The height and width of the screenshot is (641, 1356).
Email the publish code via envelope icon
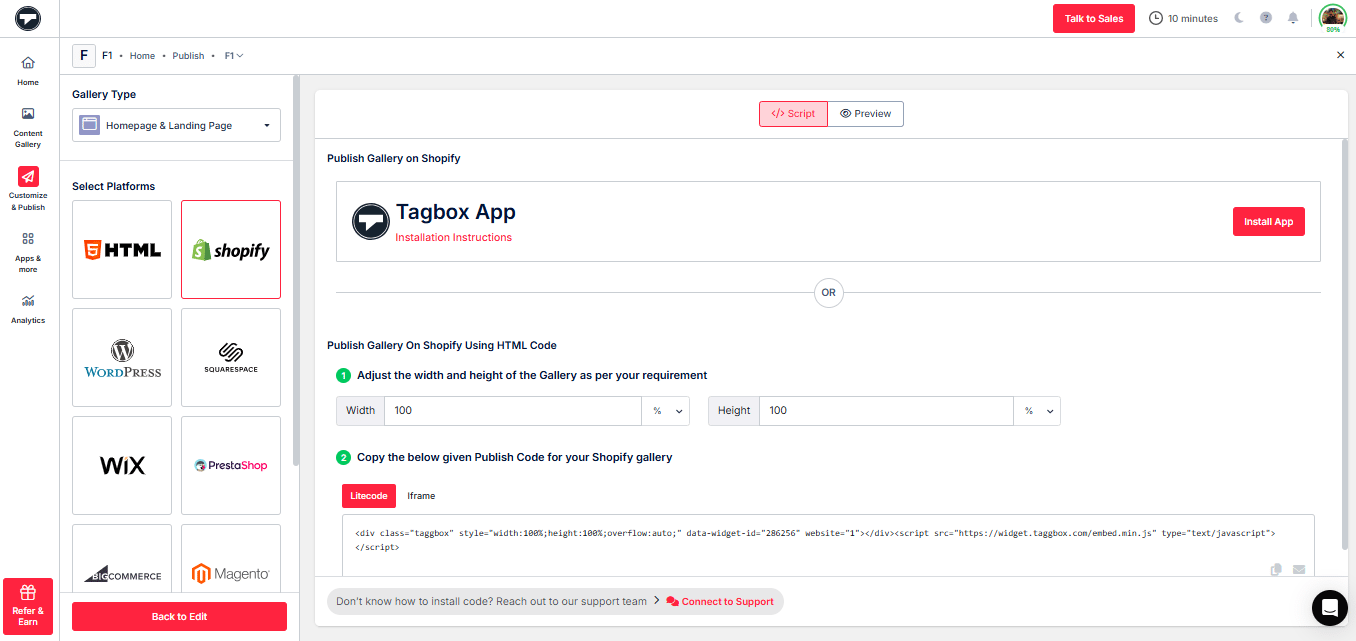click(x=1299, y=568)
